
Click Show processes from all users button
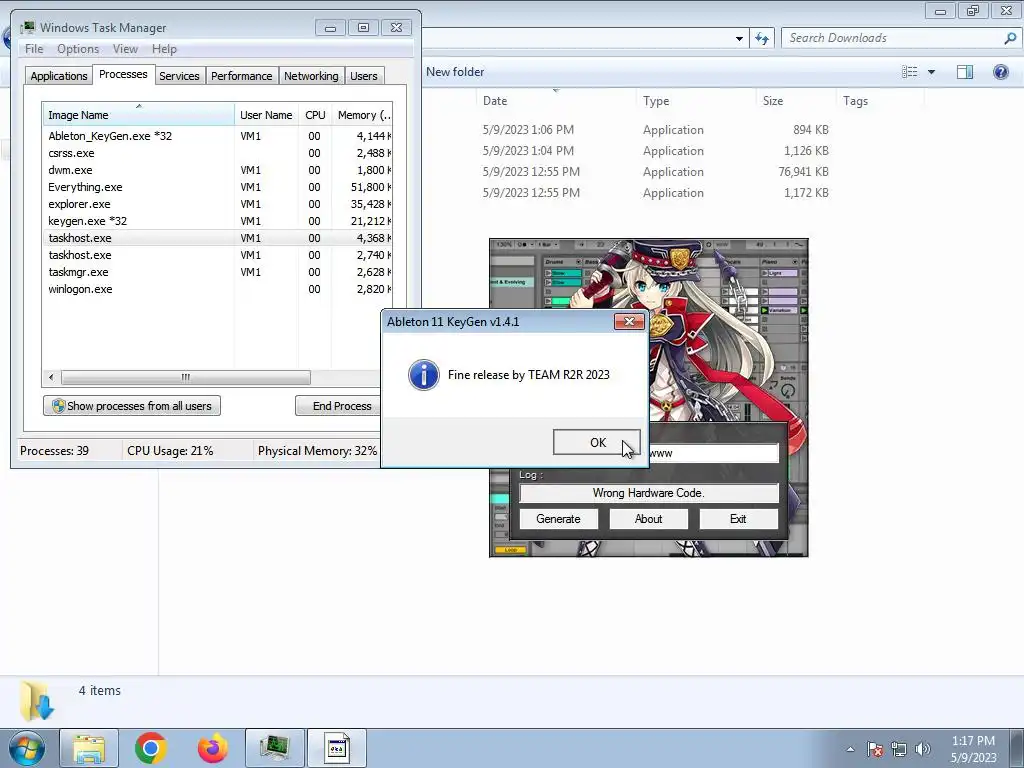click(132, 406)
